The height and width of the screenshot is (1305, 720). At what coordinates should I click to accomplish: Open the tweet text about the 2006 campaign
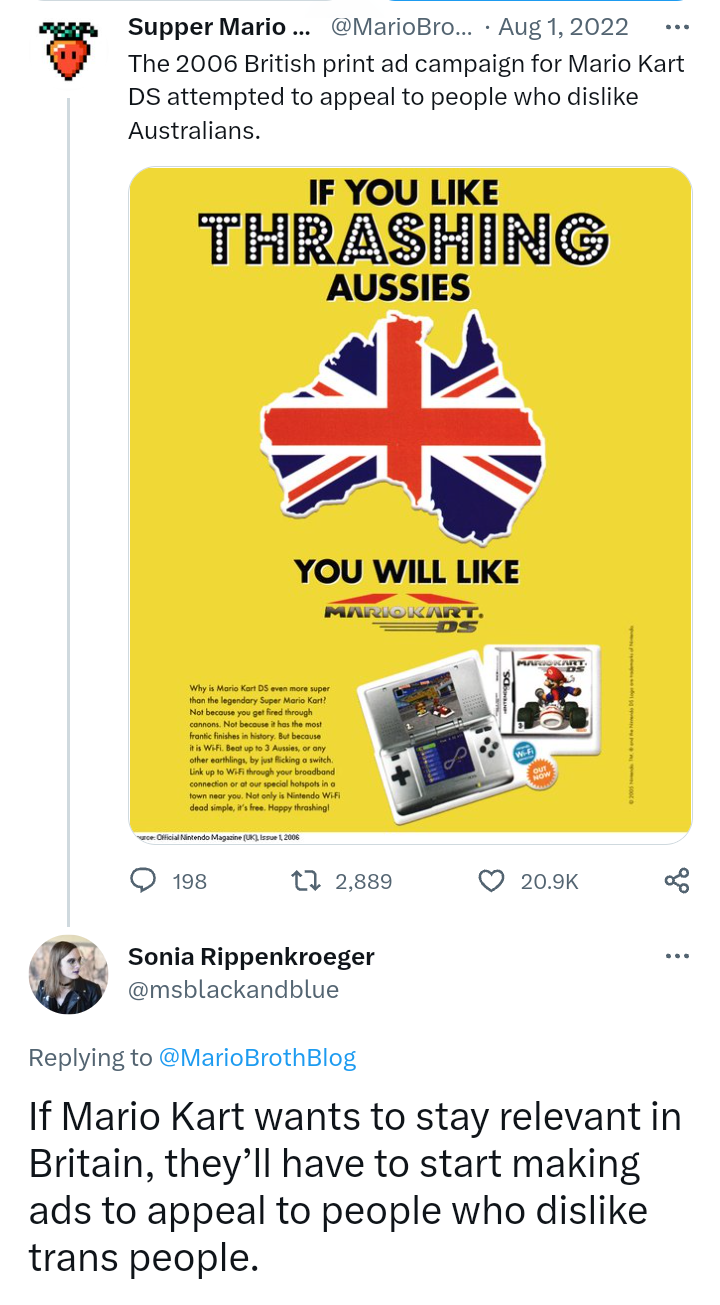(x=406, y=97)
